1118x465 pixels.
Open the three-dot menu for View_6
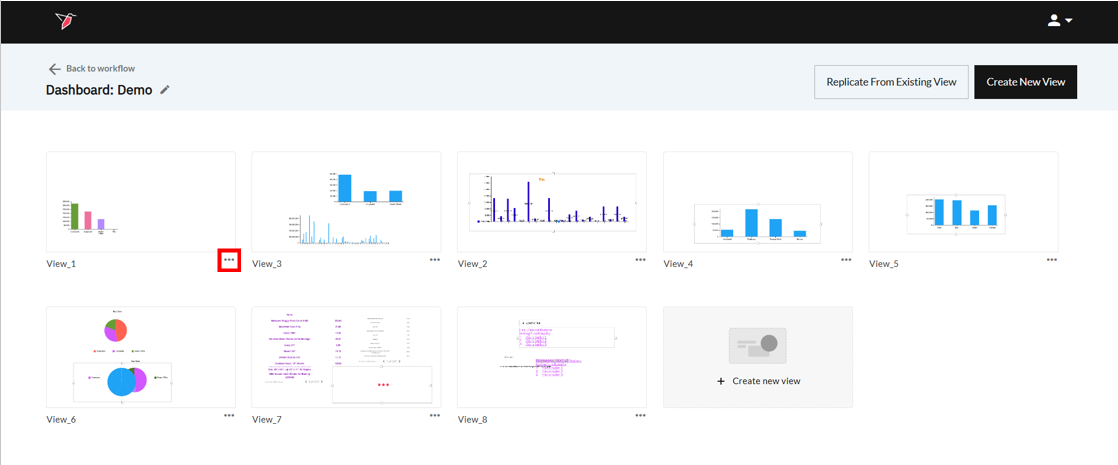coord(229,415)
